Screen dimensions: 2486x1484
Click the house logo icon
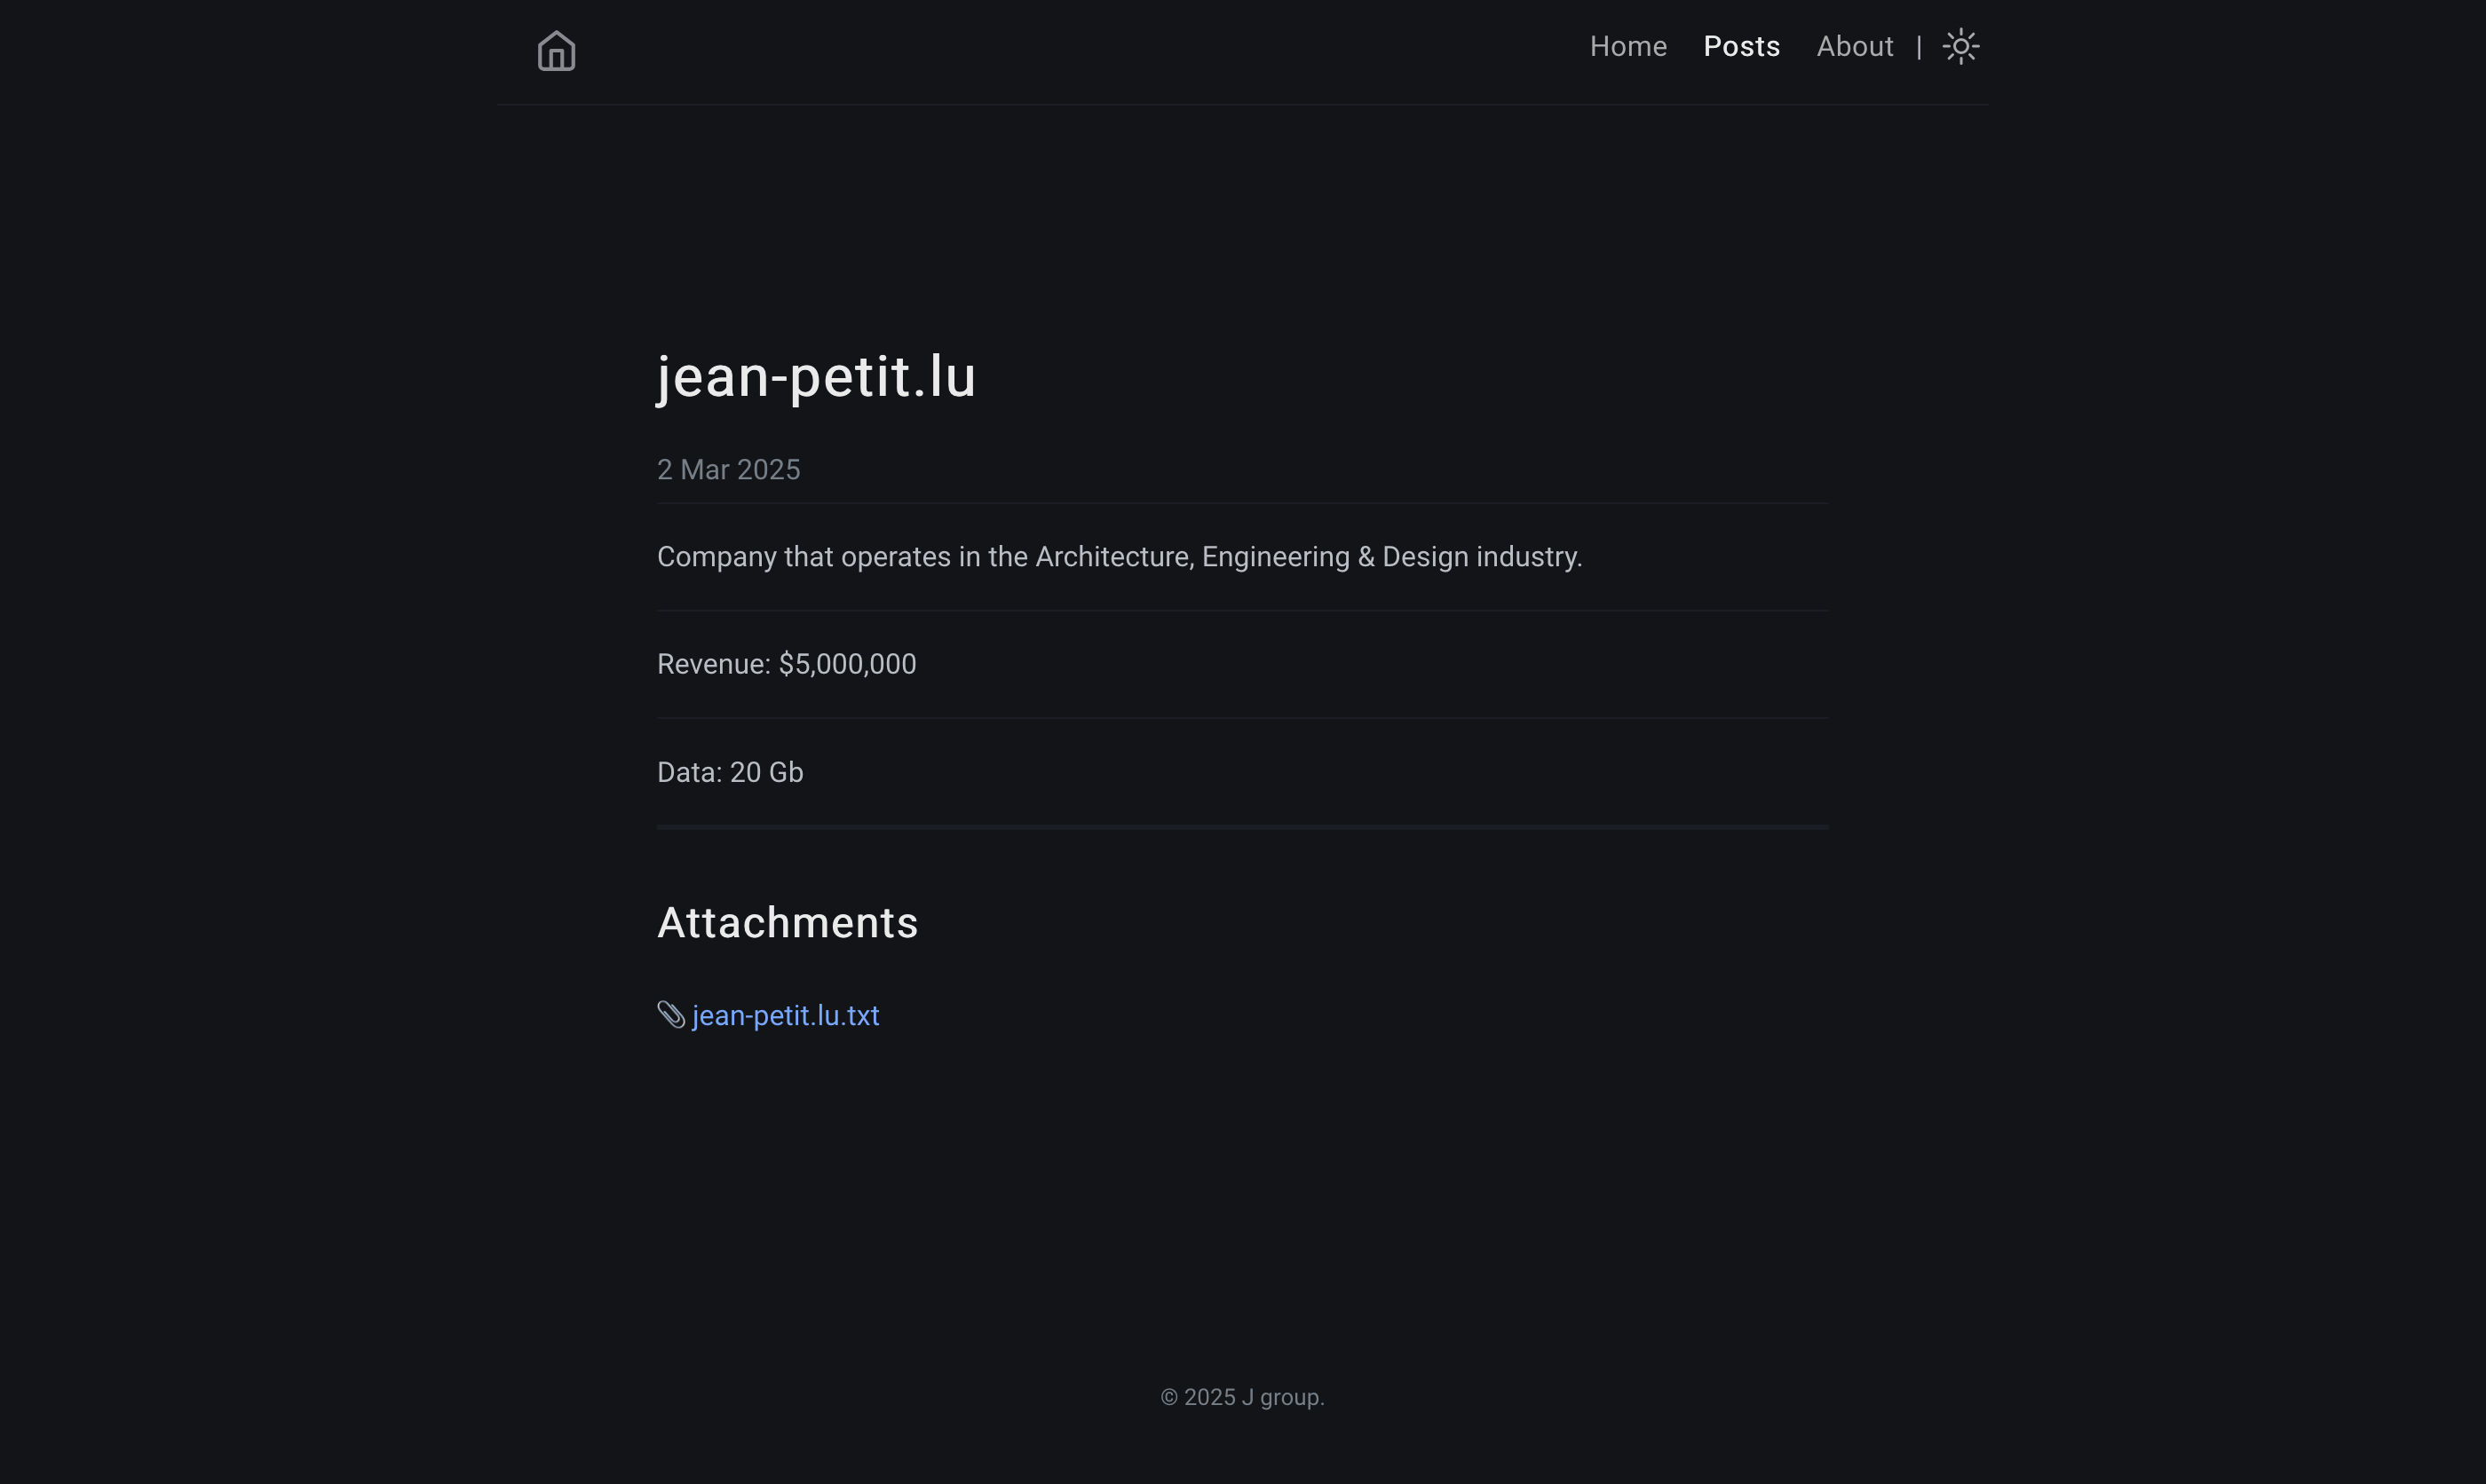(x=556, y=51)
